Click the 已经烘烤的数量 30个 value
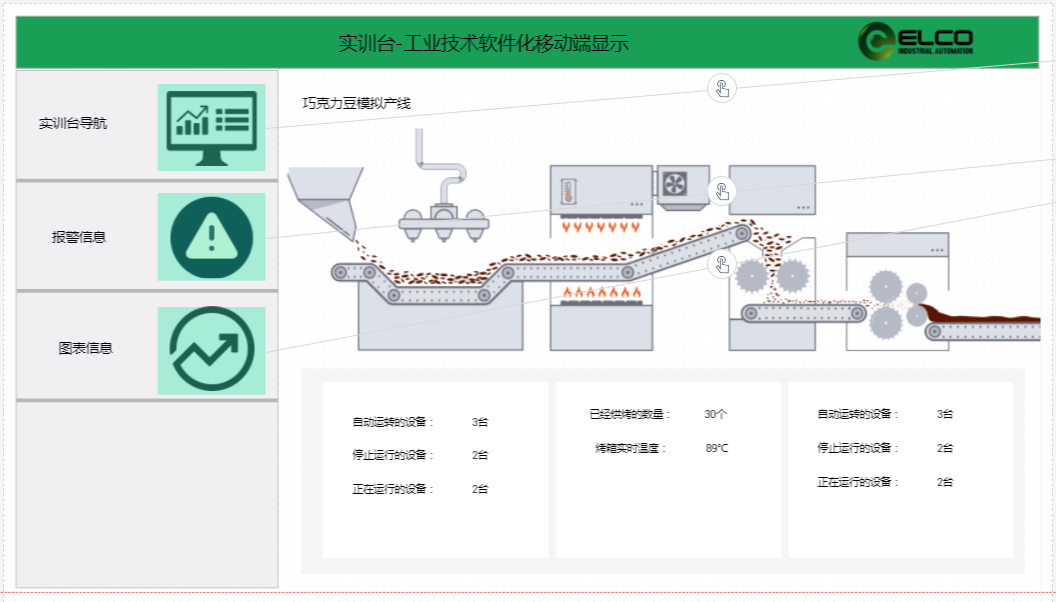This screenshot has width=1056, height=602. tap(715, 414)
